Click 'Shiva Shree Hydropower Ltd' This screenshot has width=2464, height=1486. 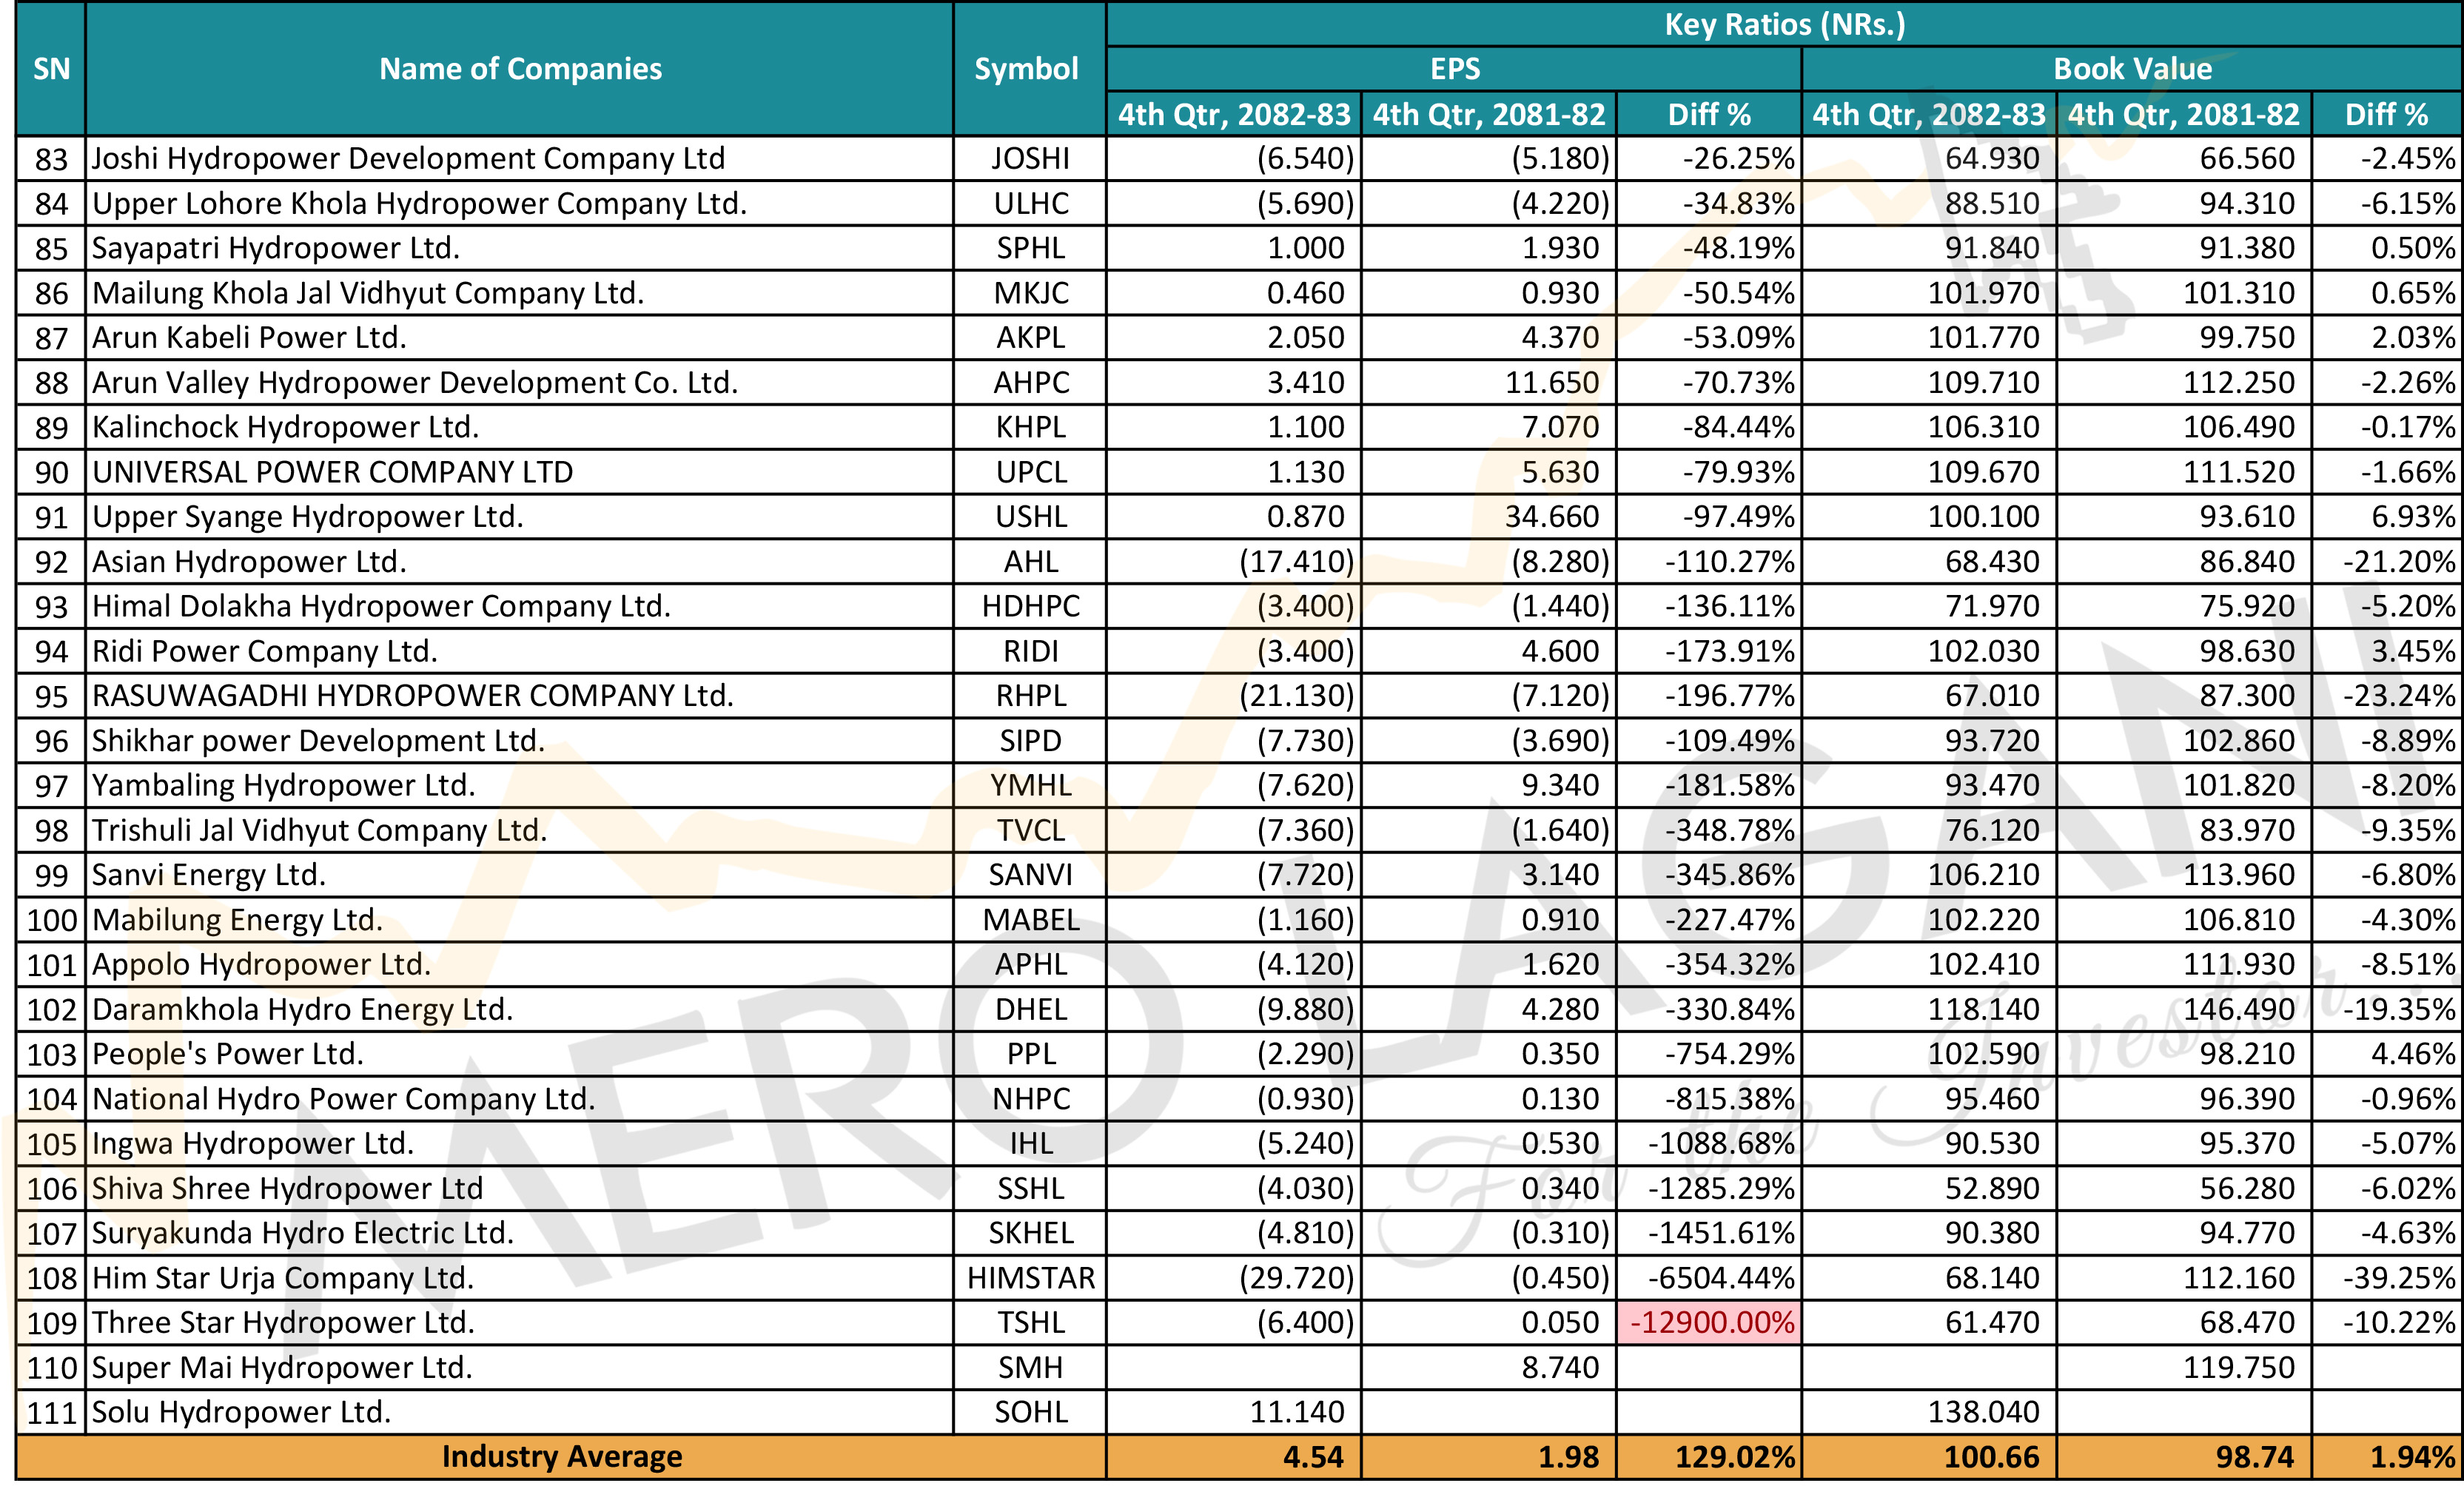287,1188
